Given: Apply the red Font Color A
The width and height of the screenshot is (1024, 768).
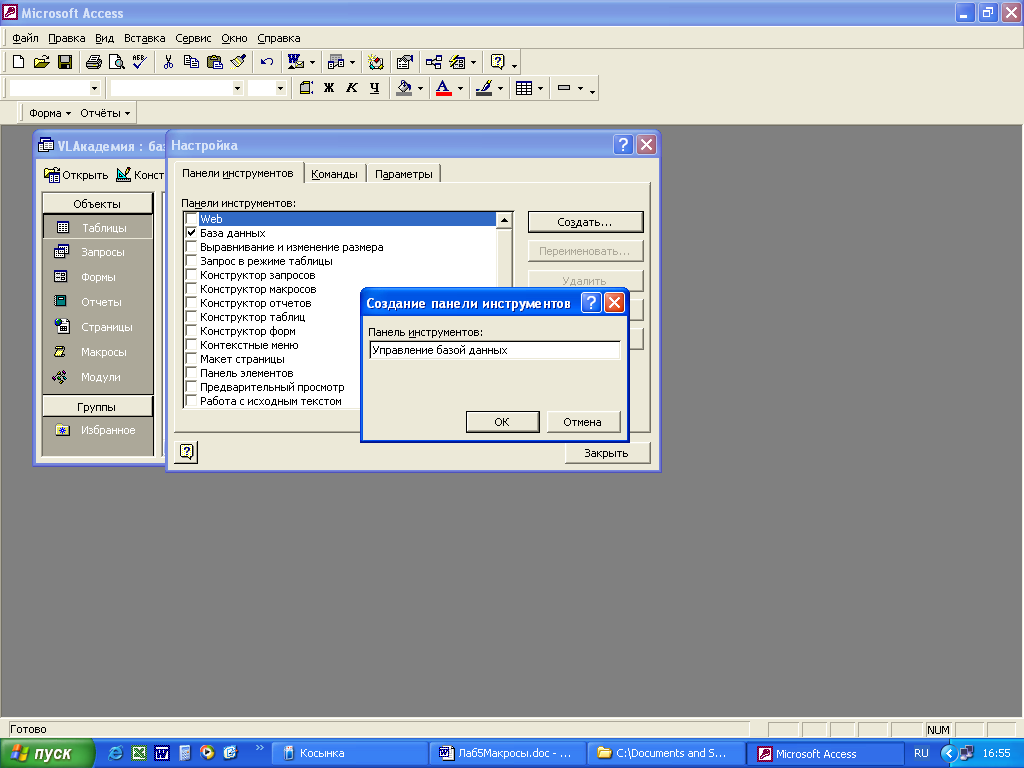Looking at the screenshot, I should (443, 88).
